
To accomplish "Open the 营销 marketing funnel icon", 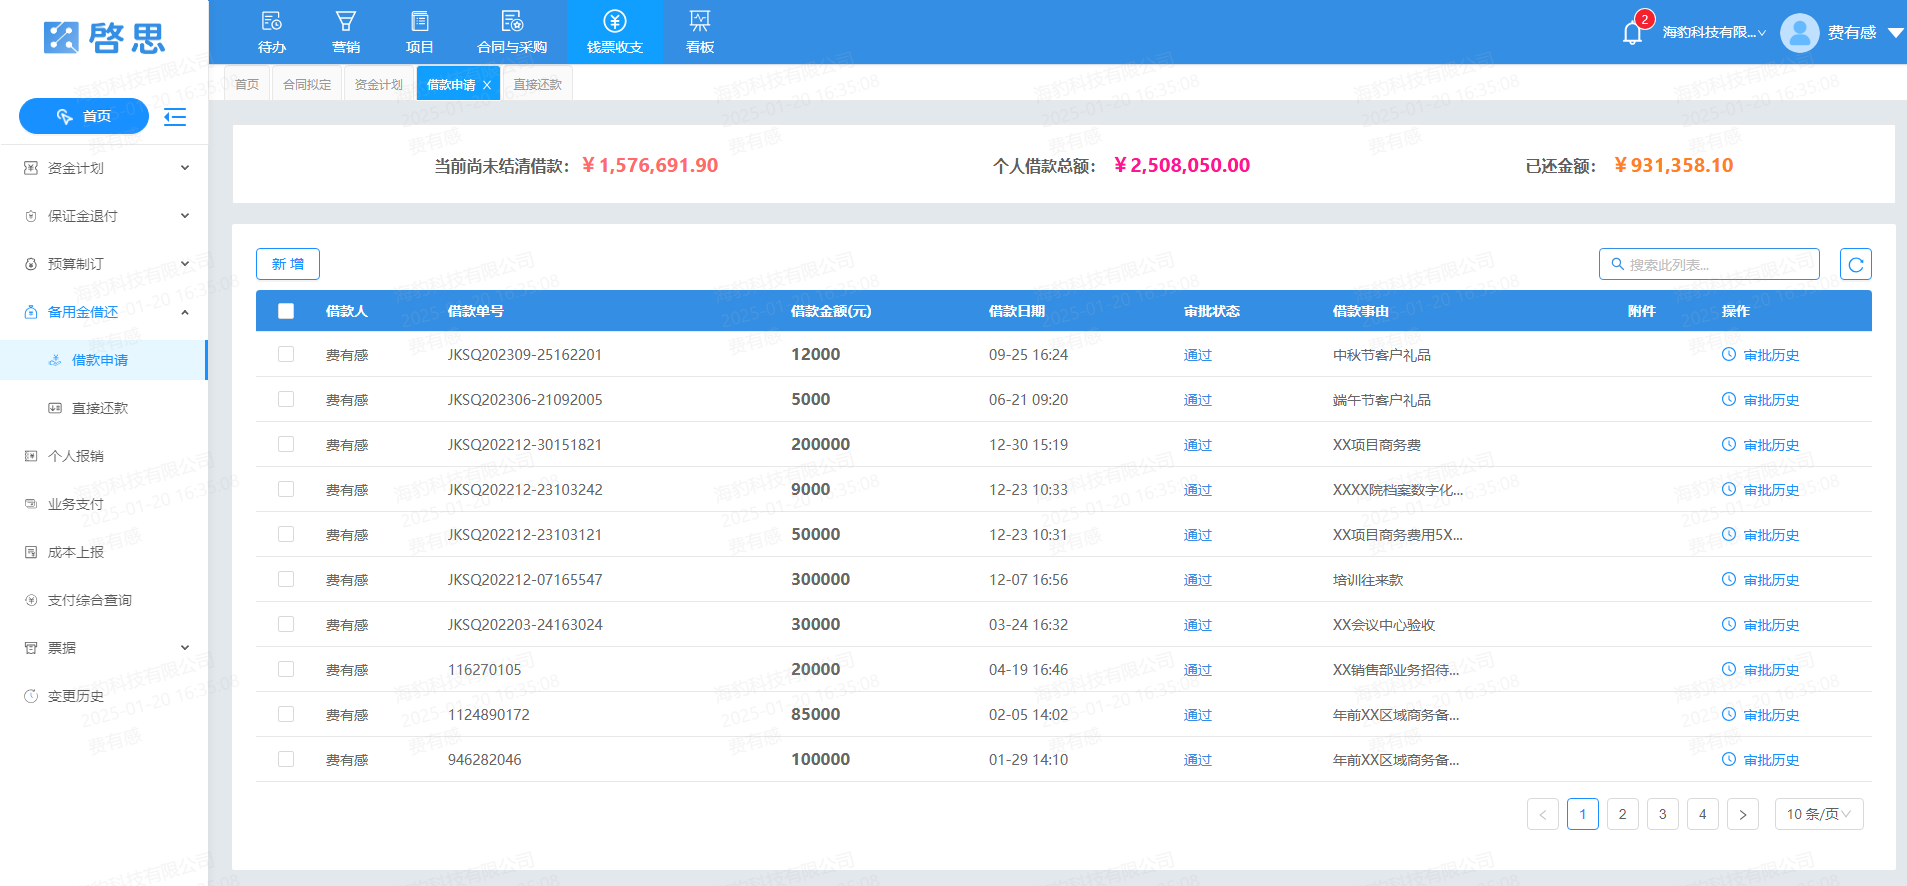I will [x=346, y=21].
